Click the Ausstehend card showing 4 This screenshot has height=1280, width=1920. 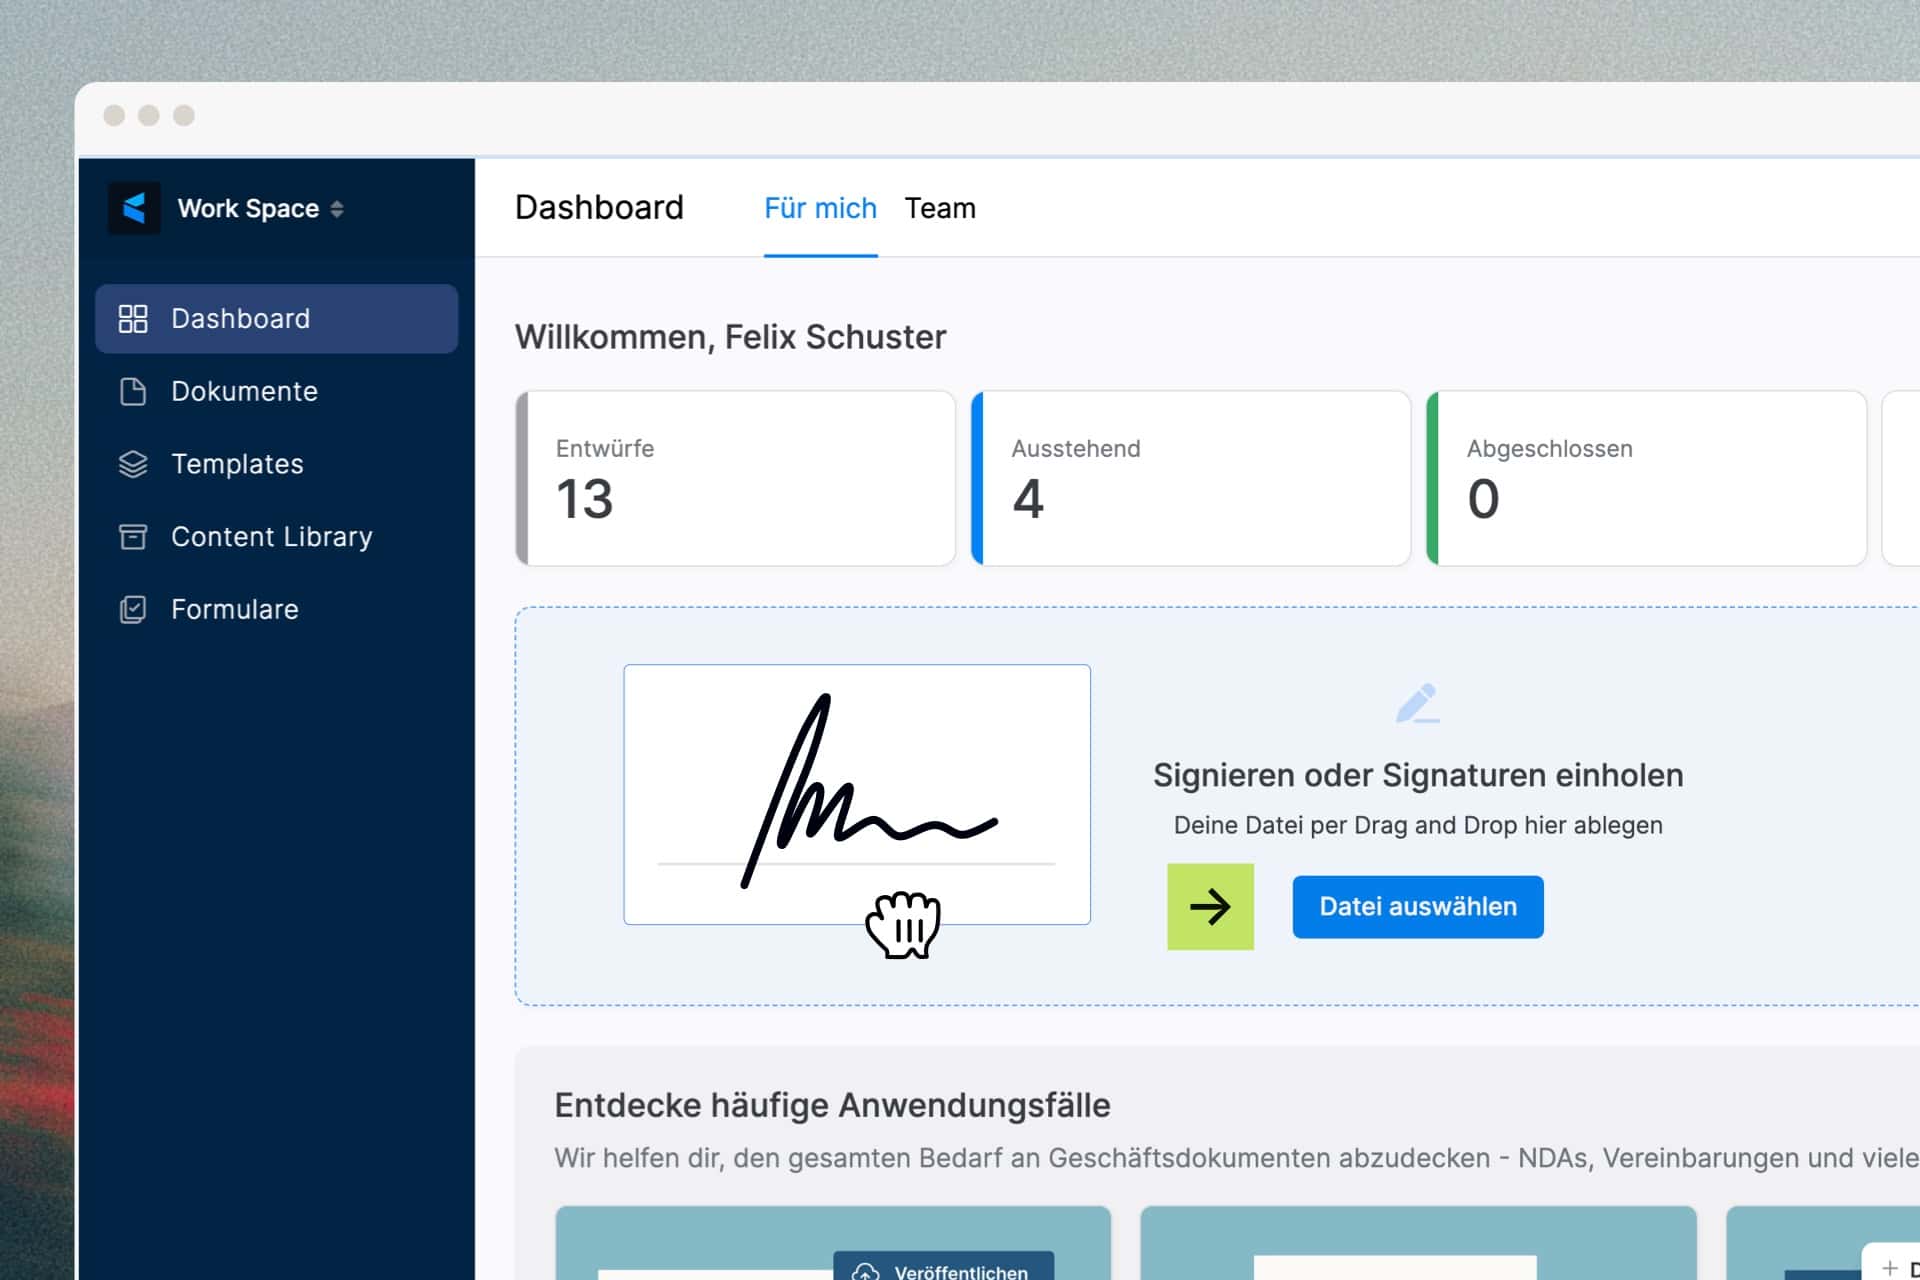tap(1192, 478)
